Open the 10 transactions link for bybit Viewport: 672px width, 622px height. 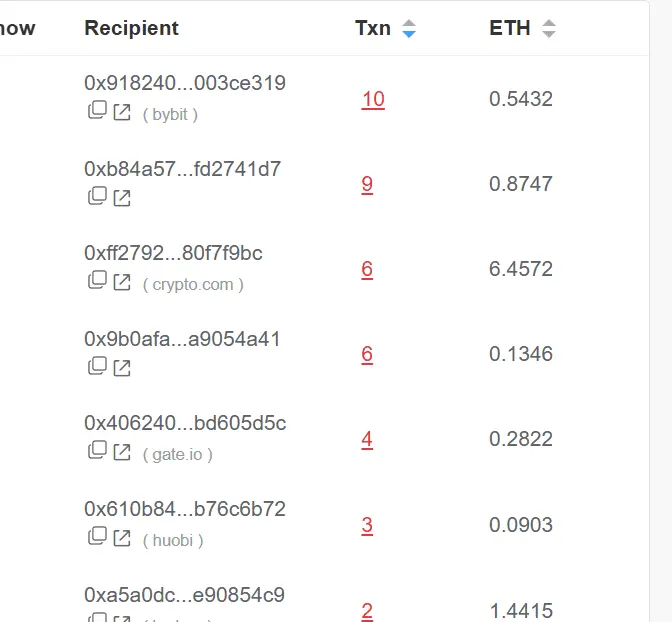coord(373,99)
